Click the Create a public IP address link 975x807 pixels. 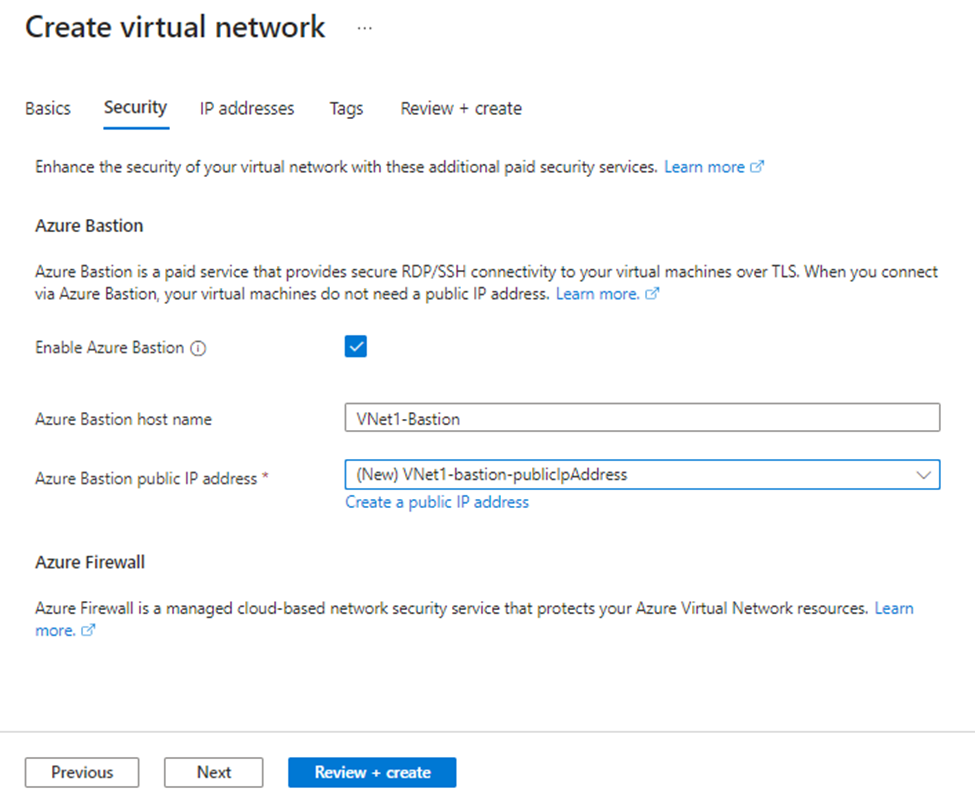tap(437, 502)
